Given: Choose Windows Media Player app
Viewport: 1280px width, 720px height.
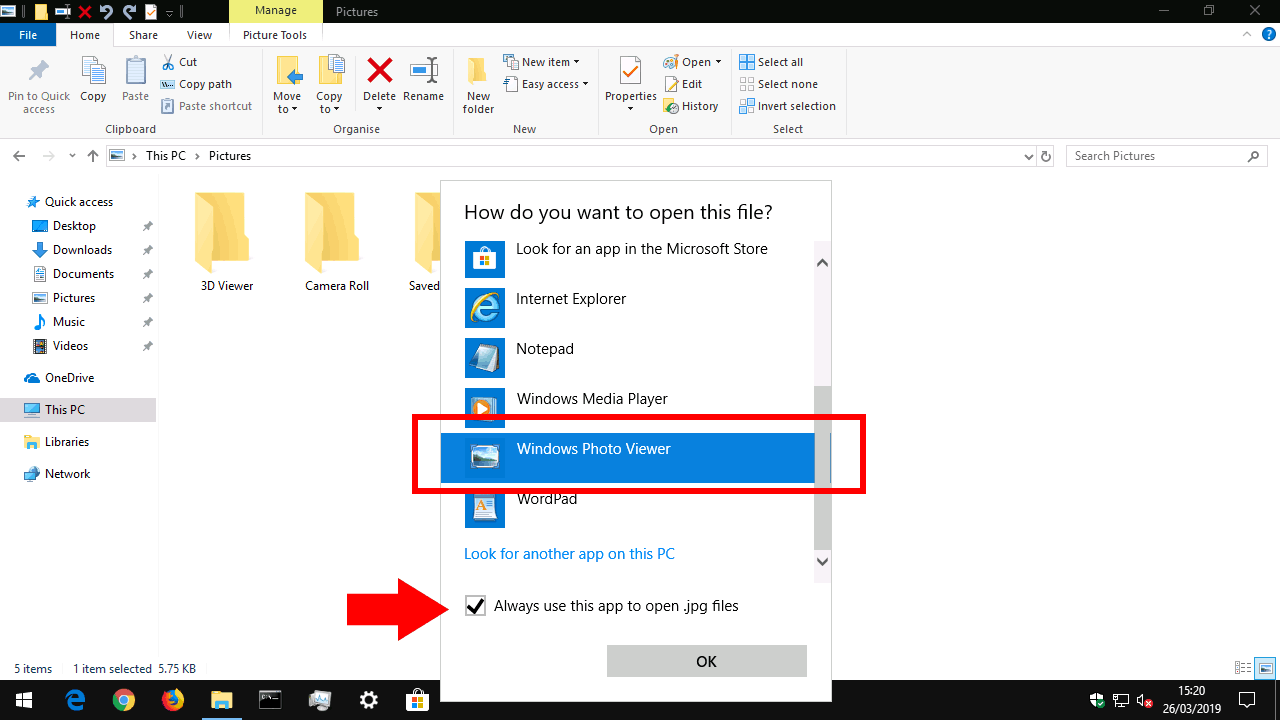Looking at the screenshot, I should point(627,408).
